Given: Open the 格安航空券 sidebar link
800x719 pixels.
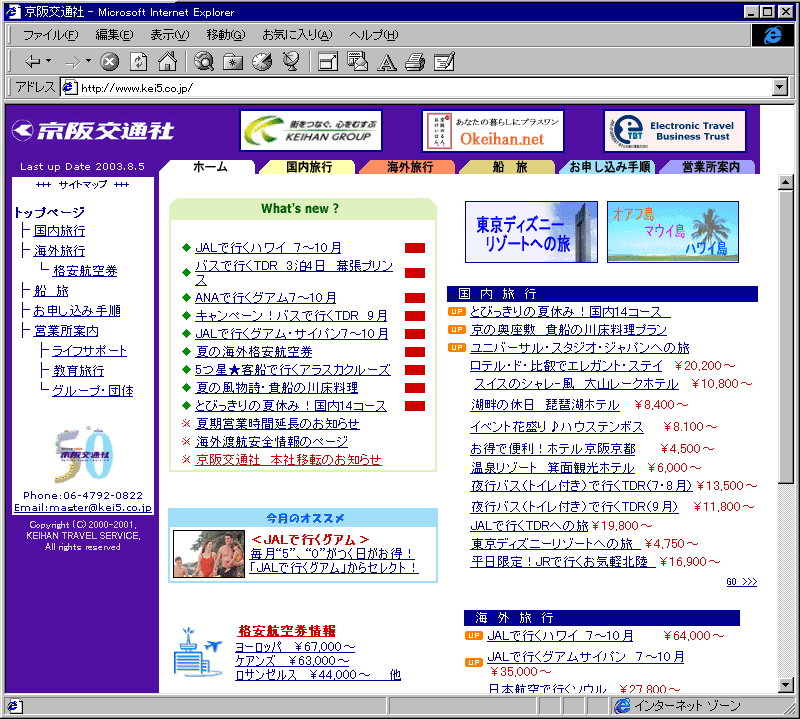Looking at the screenshot, I should pyautogui.click(x=85, y=271).
